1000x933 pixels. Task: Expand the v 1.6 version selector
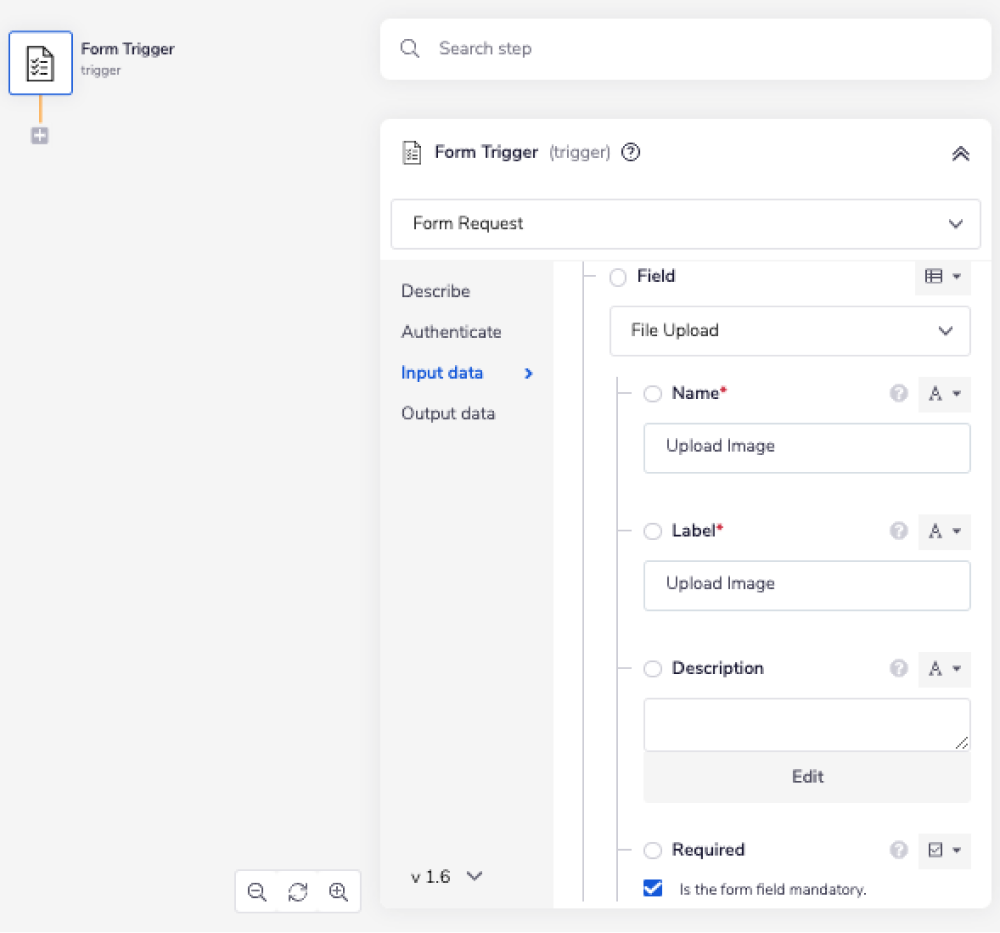pyautogui.click(x=447, y=876)
